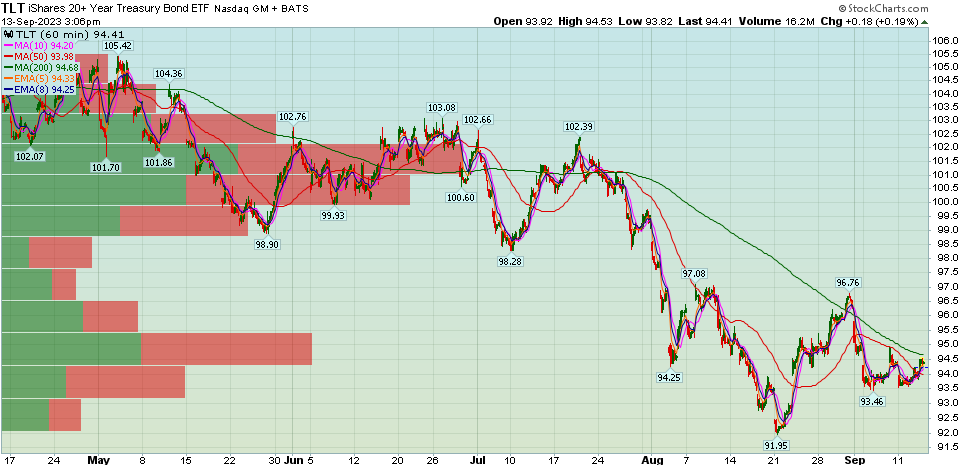Click the 98.28 low price label

[511, 261]
